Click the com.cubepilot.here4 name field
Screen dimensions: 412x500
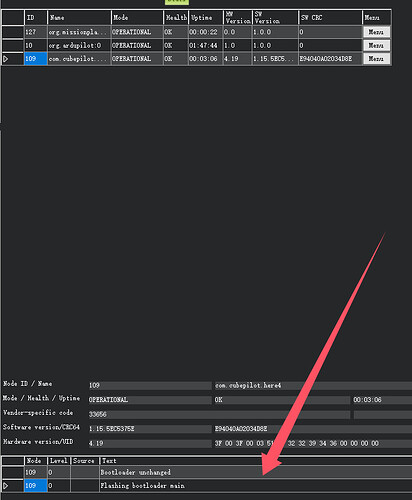point(313,385)
